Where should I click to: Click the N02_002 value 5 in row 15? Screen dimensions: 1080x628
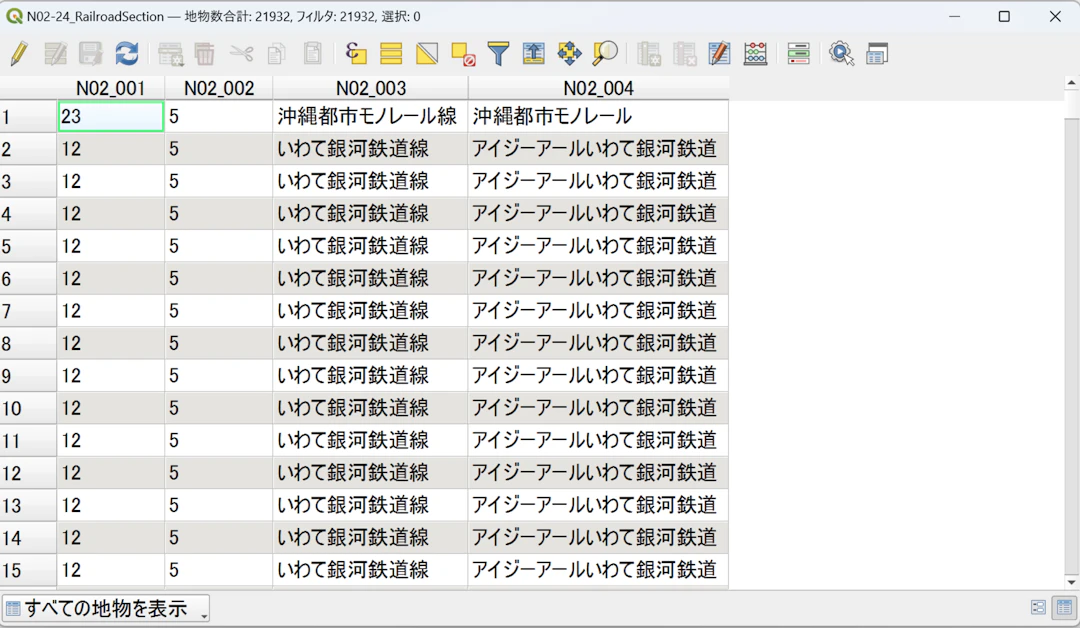tap(219, 570)
